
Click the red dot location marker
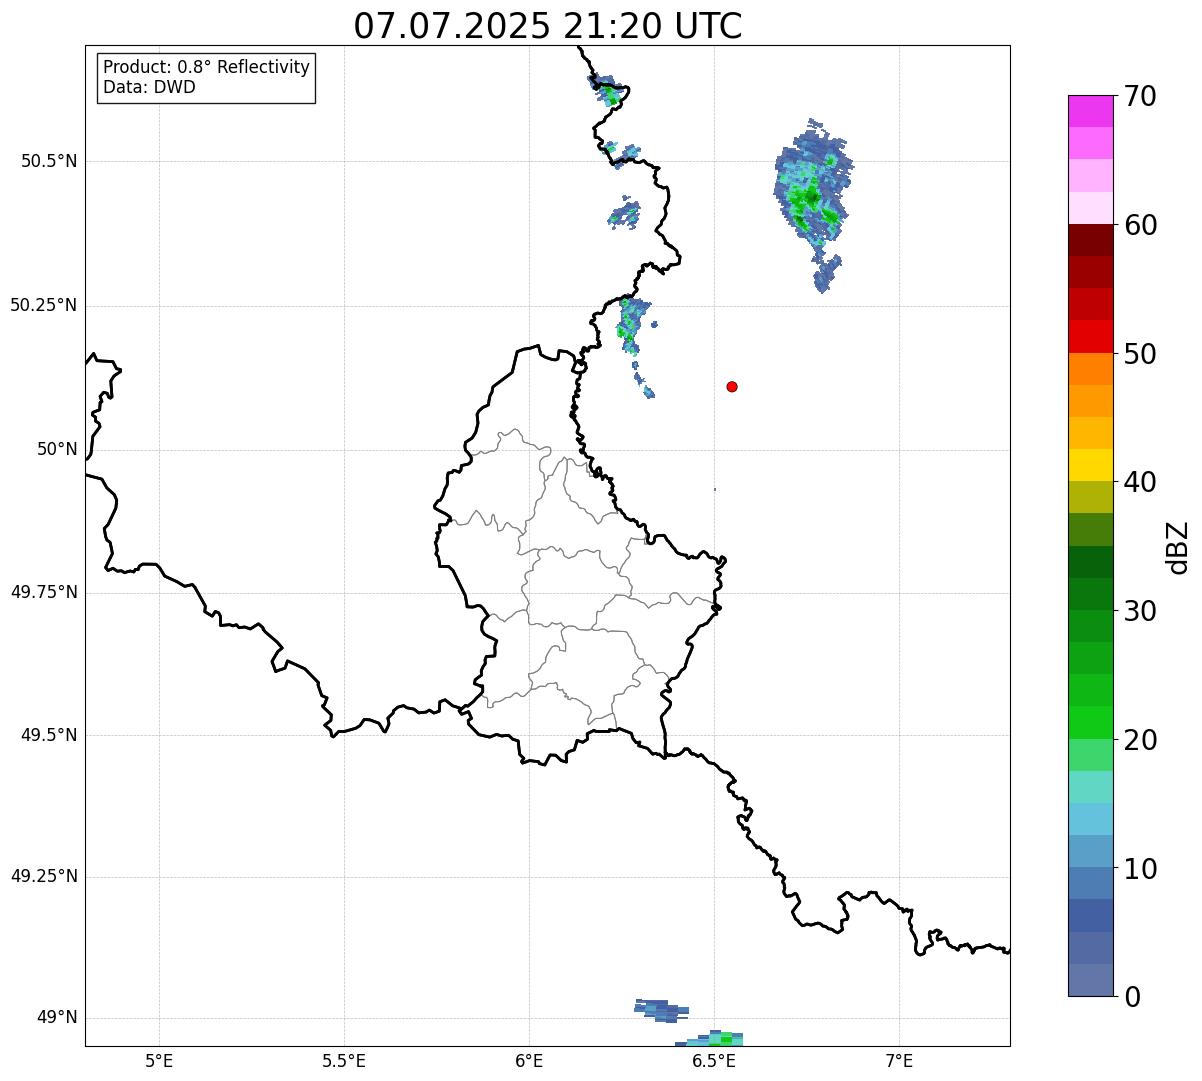pos(732,386)
